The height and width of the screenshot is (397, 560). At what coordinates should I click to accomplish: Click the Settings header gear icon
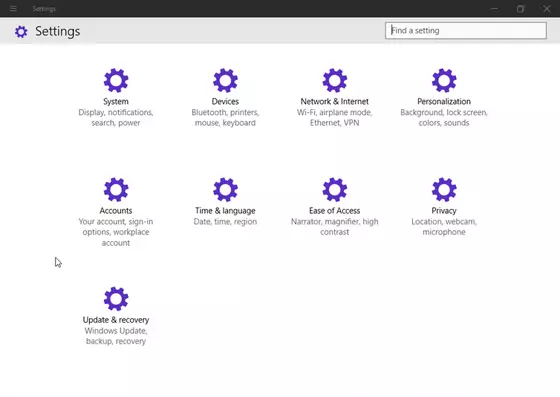pyautogui.click(x=21, y=31)
